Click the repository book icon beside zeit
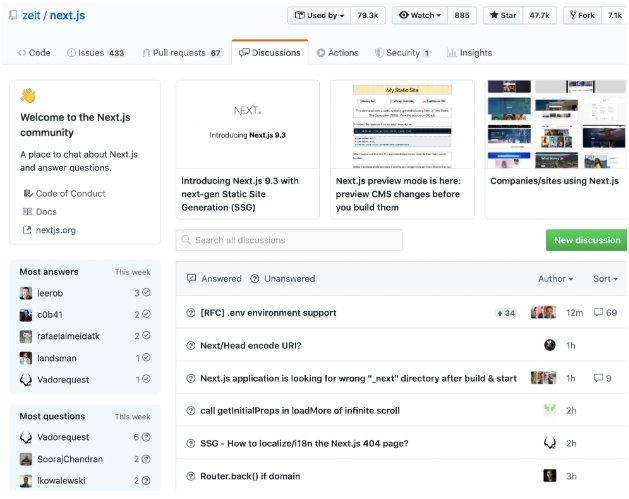Screen dimensions: 629x499 [9, 16]
